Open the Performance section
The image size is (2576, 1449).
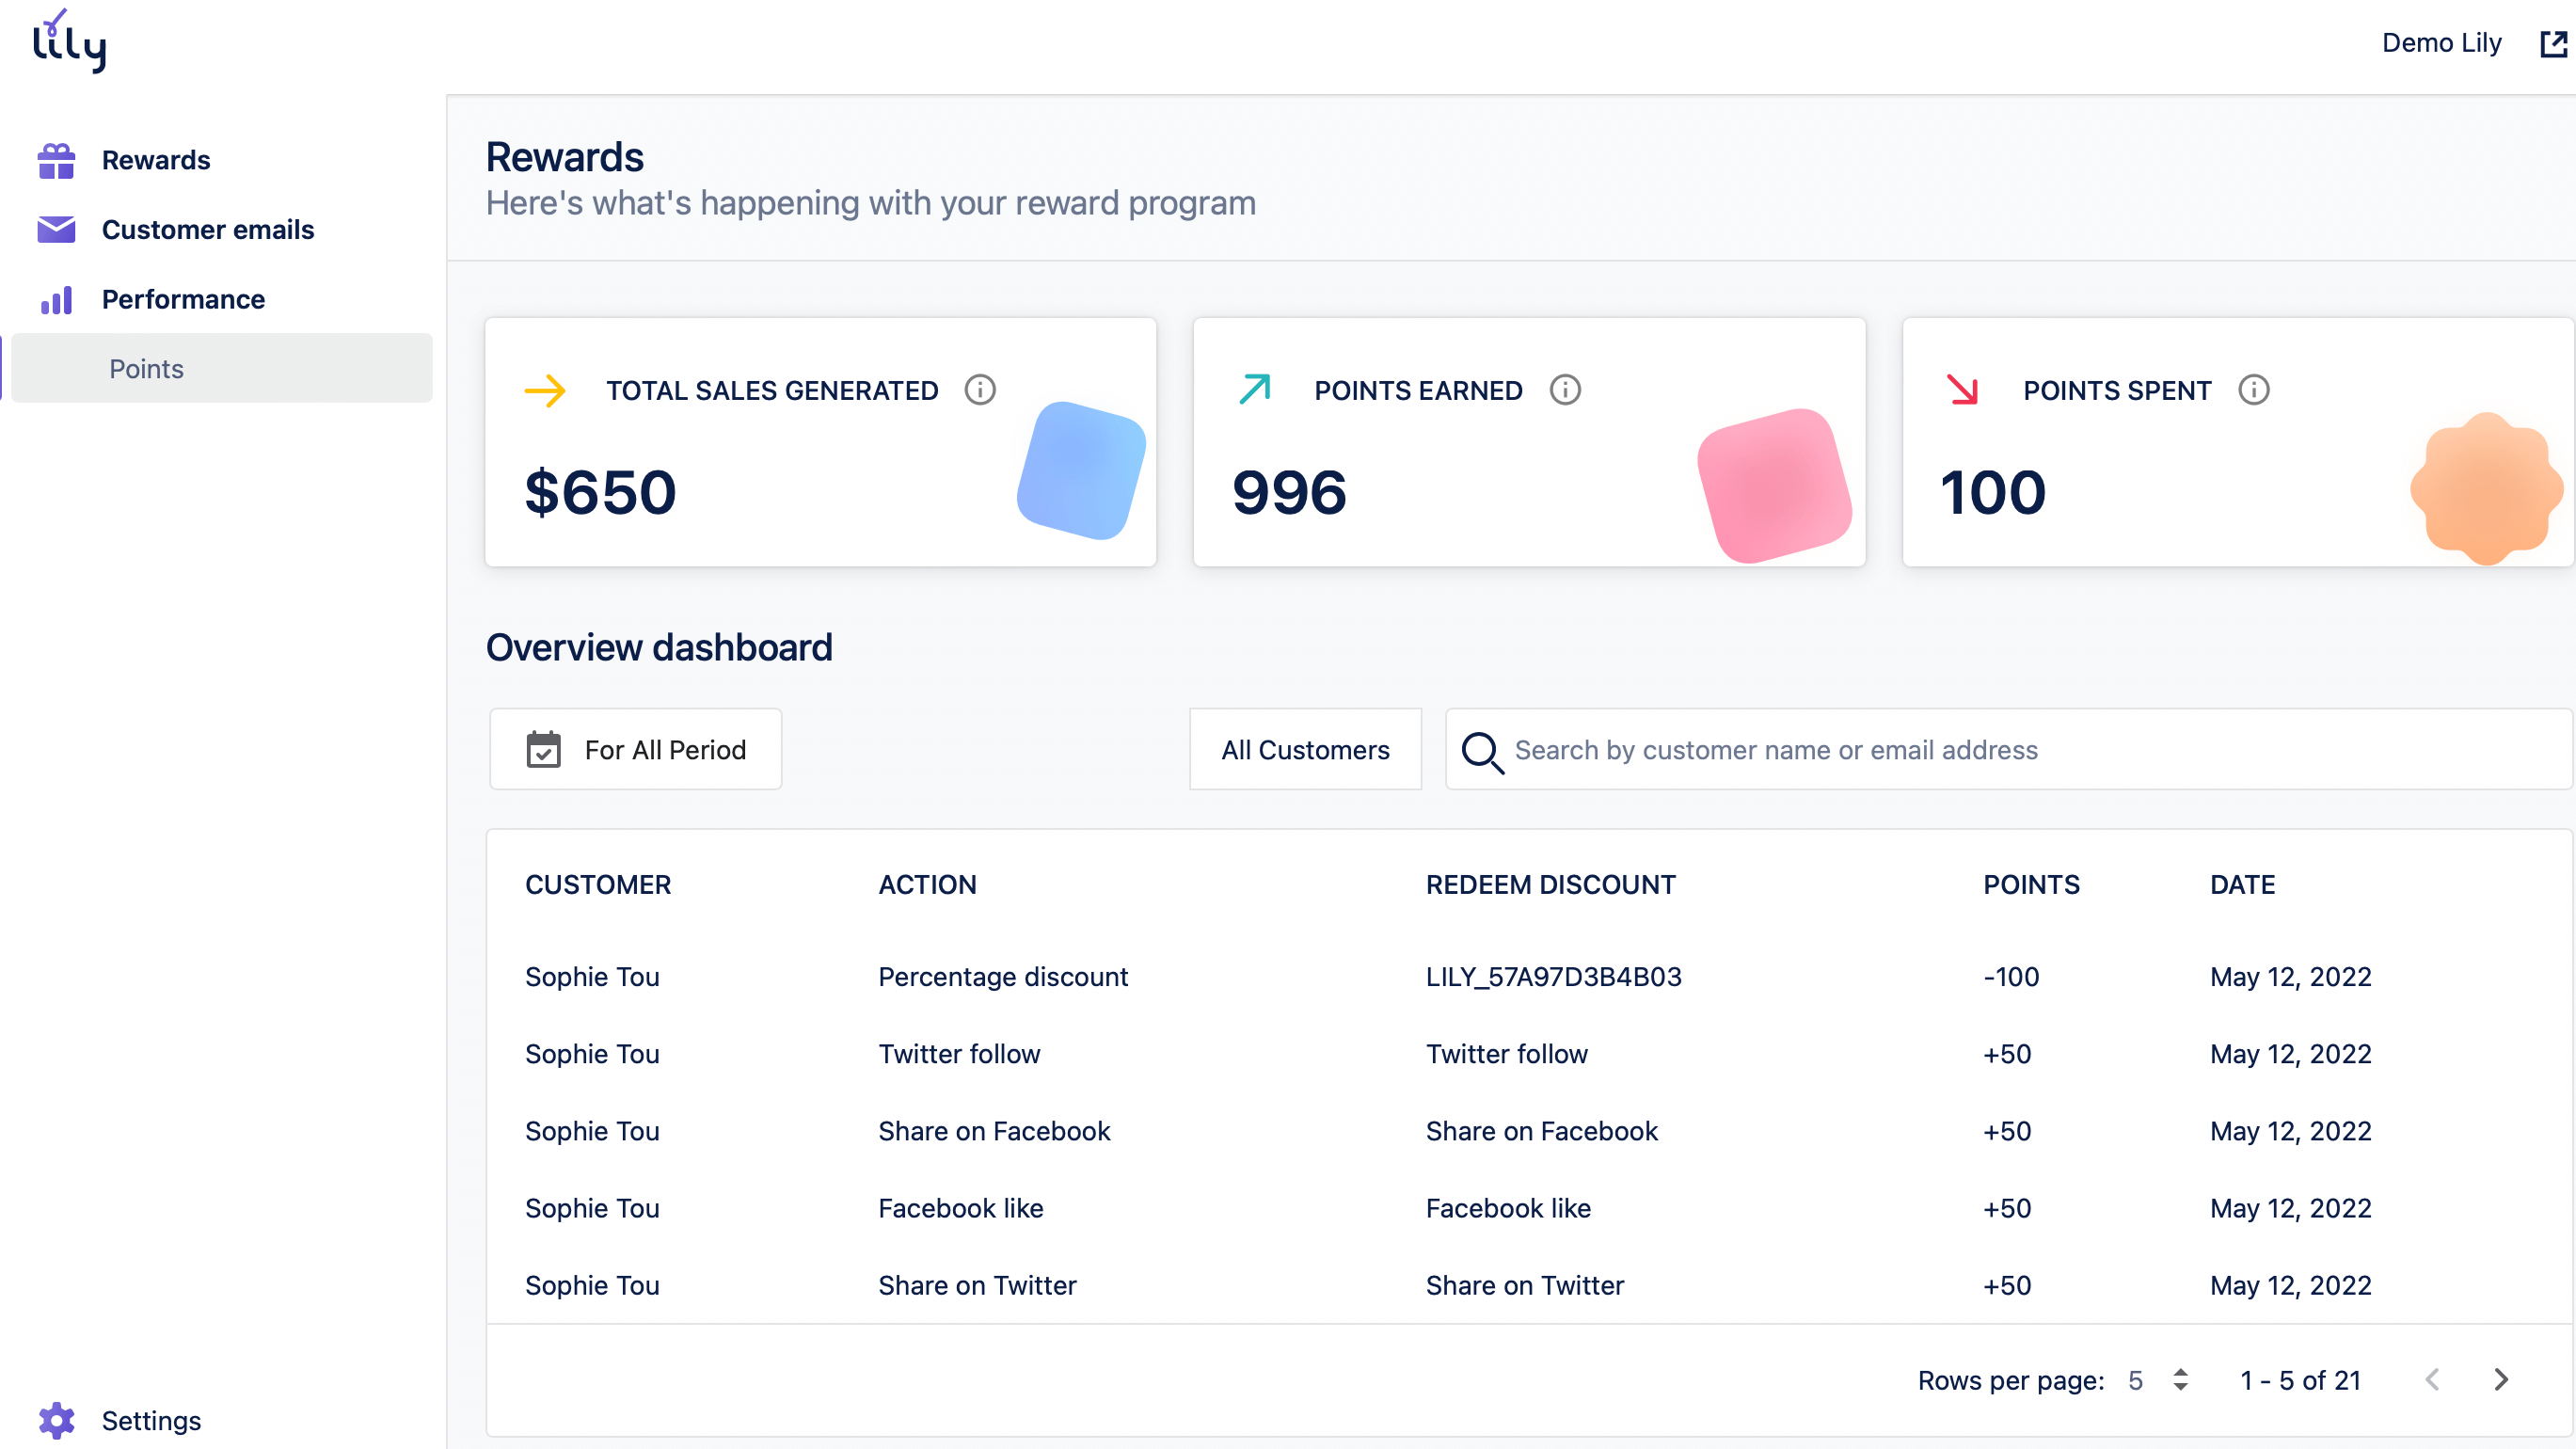(183, 299)
